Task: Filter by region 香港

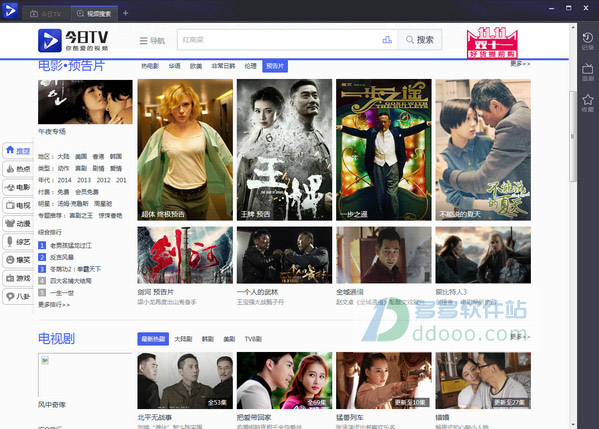Action: [98, 157]
